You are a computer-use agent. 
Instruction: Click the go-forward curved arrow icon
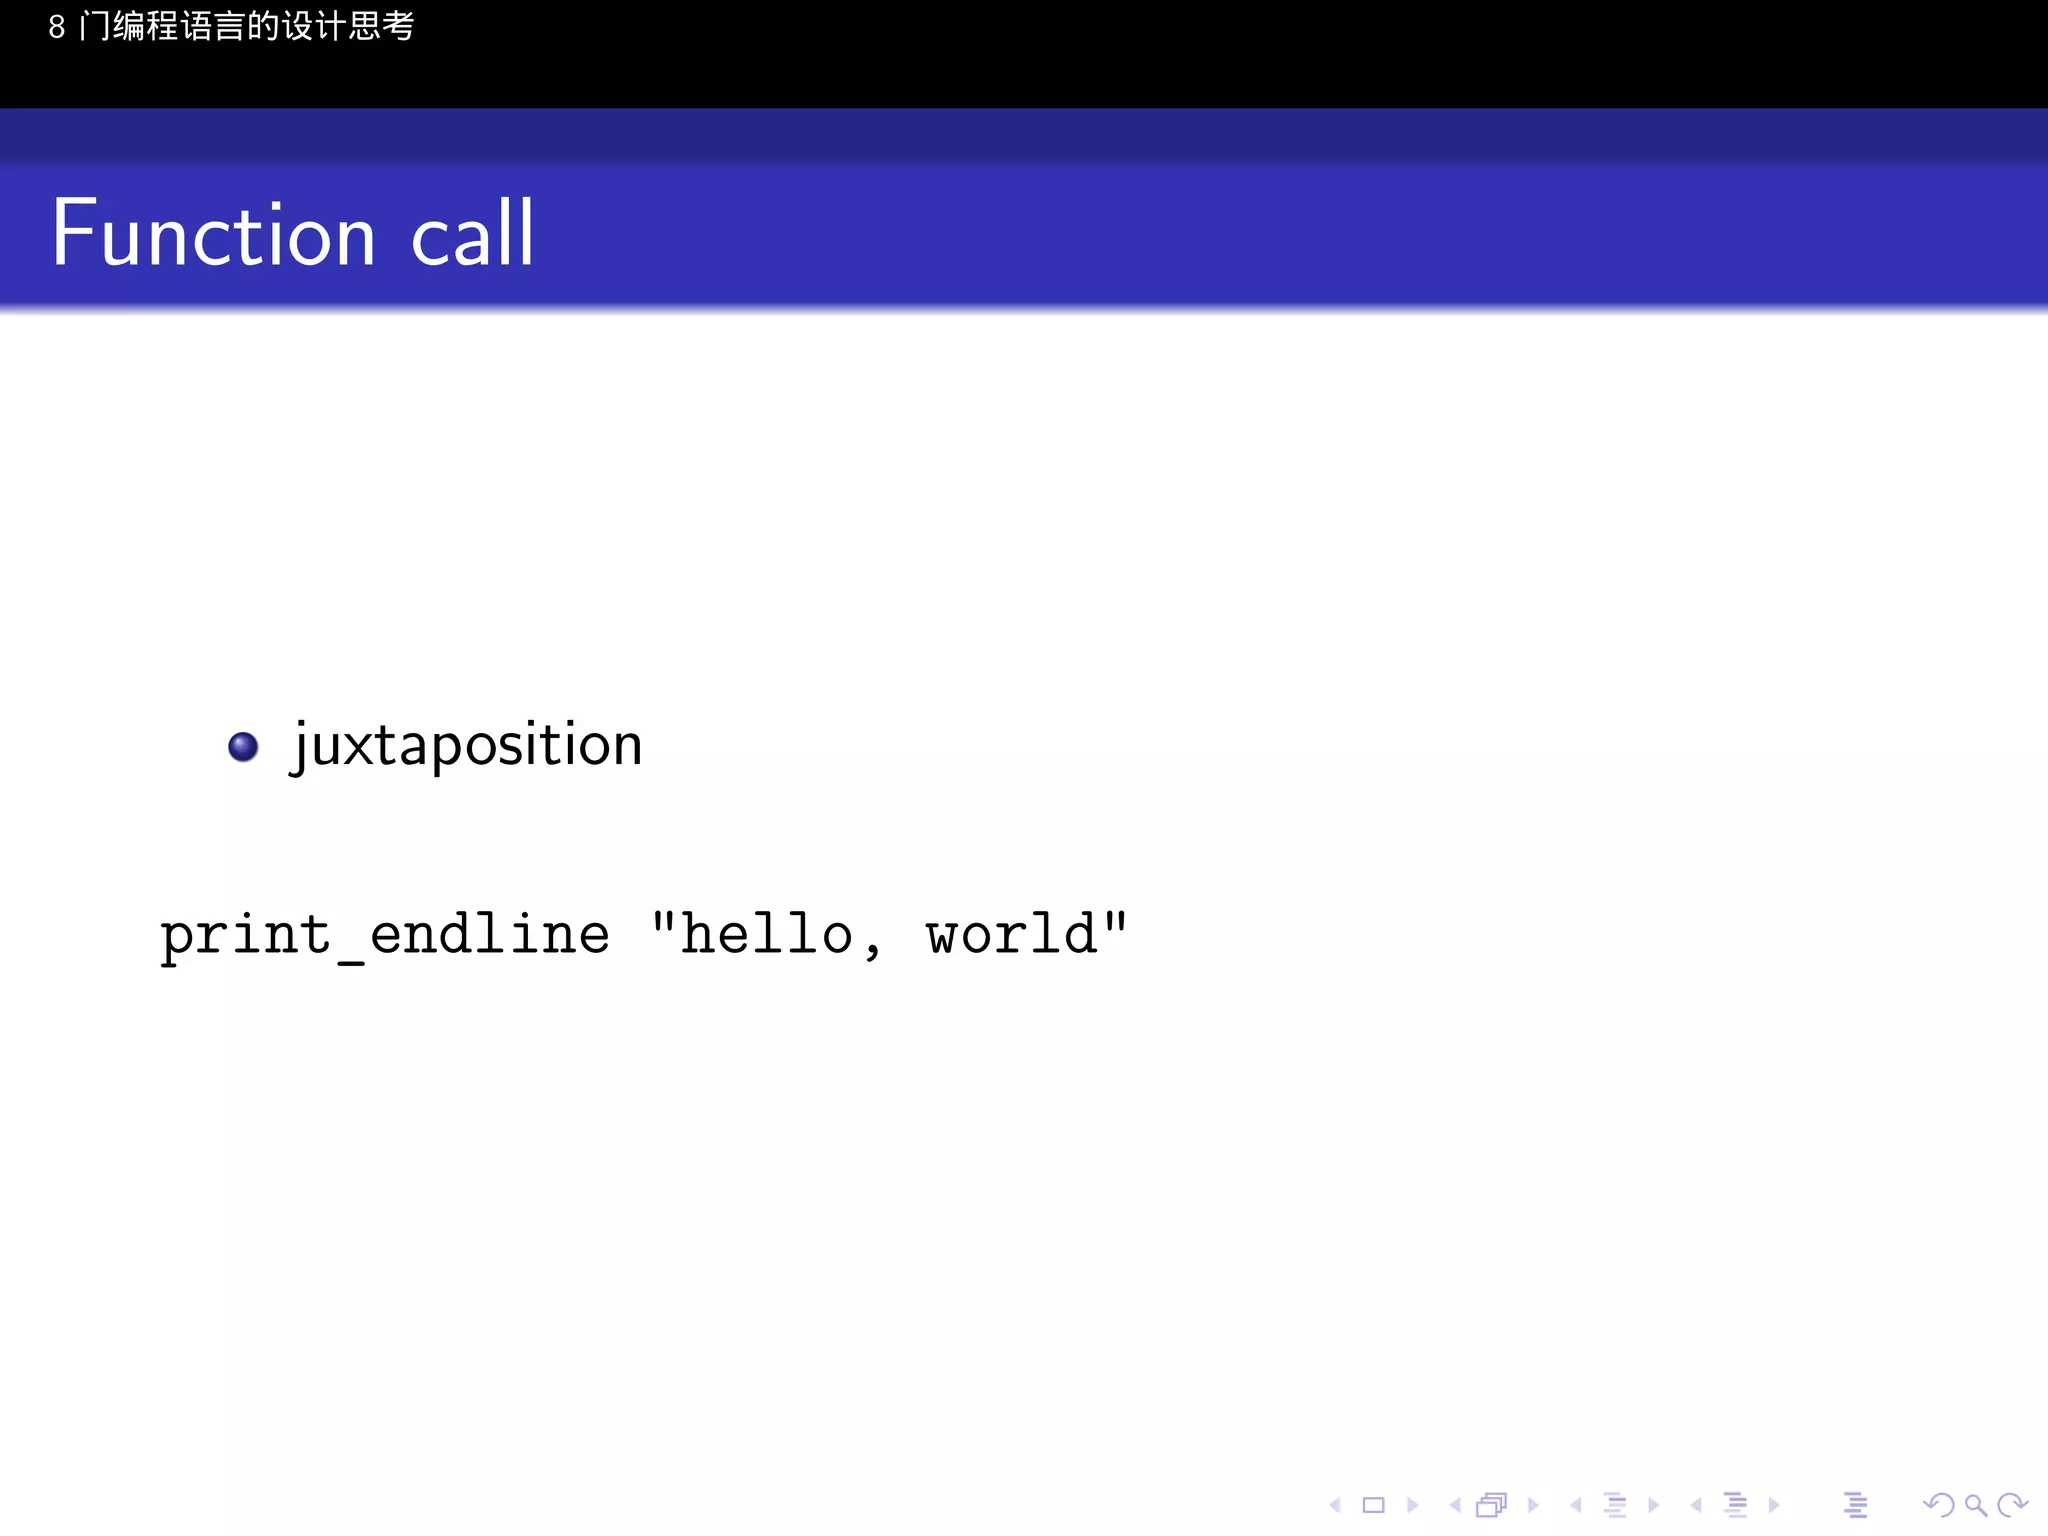click(x=2012, y=1505)
